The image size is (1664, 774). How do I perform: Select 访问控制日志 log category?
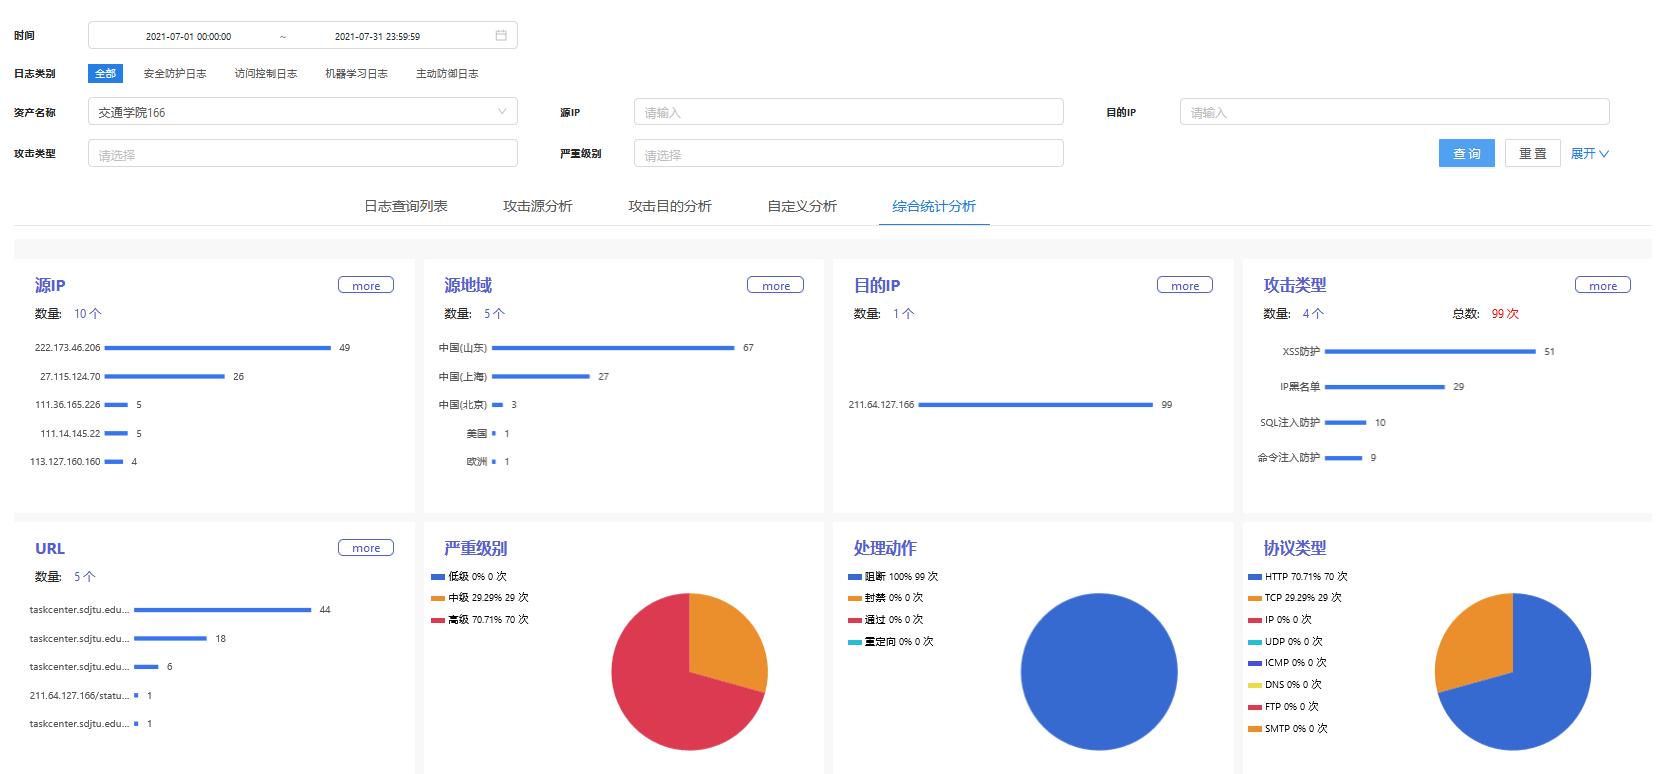266,73
